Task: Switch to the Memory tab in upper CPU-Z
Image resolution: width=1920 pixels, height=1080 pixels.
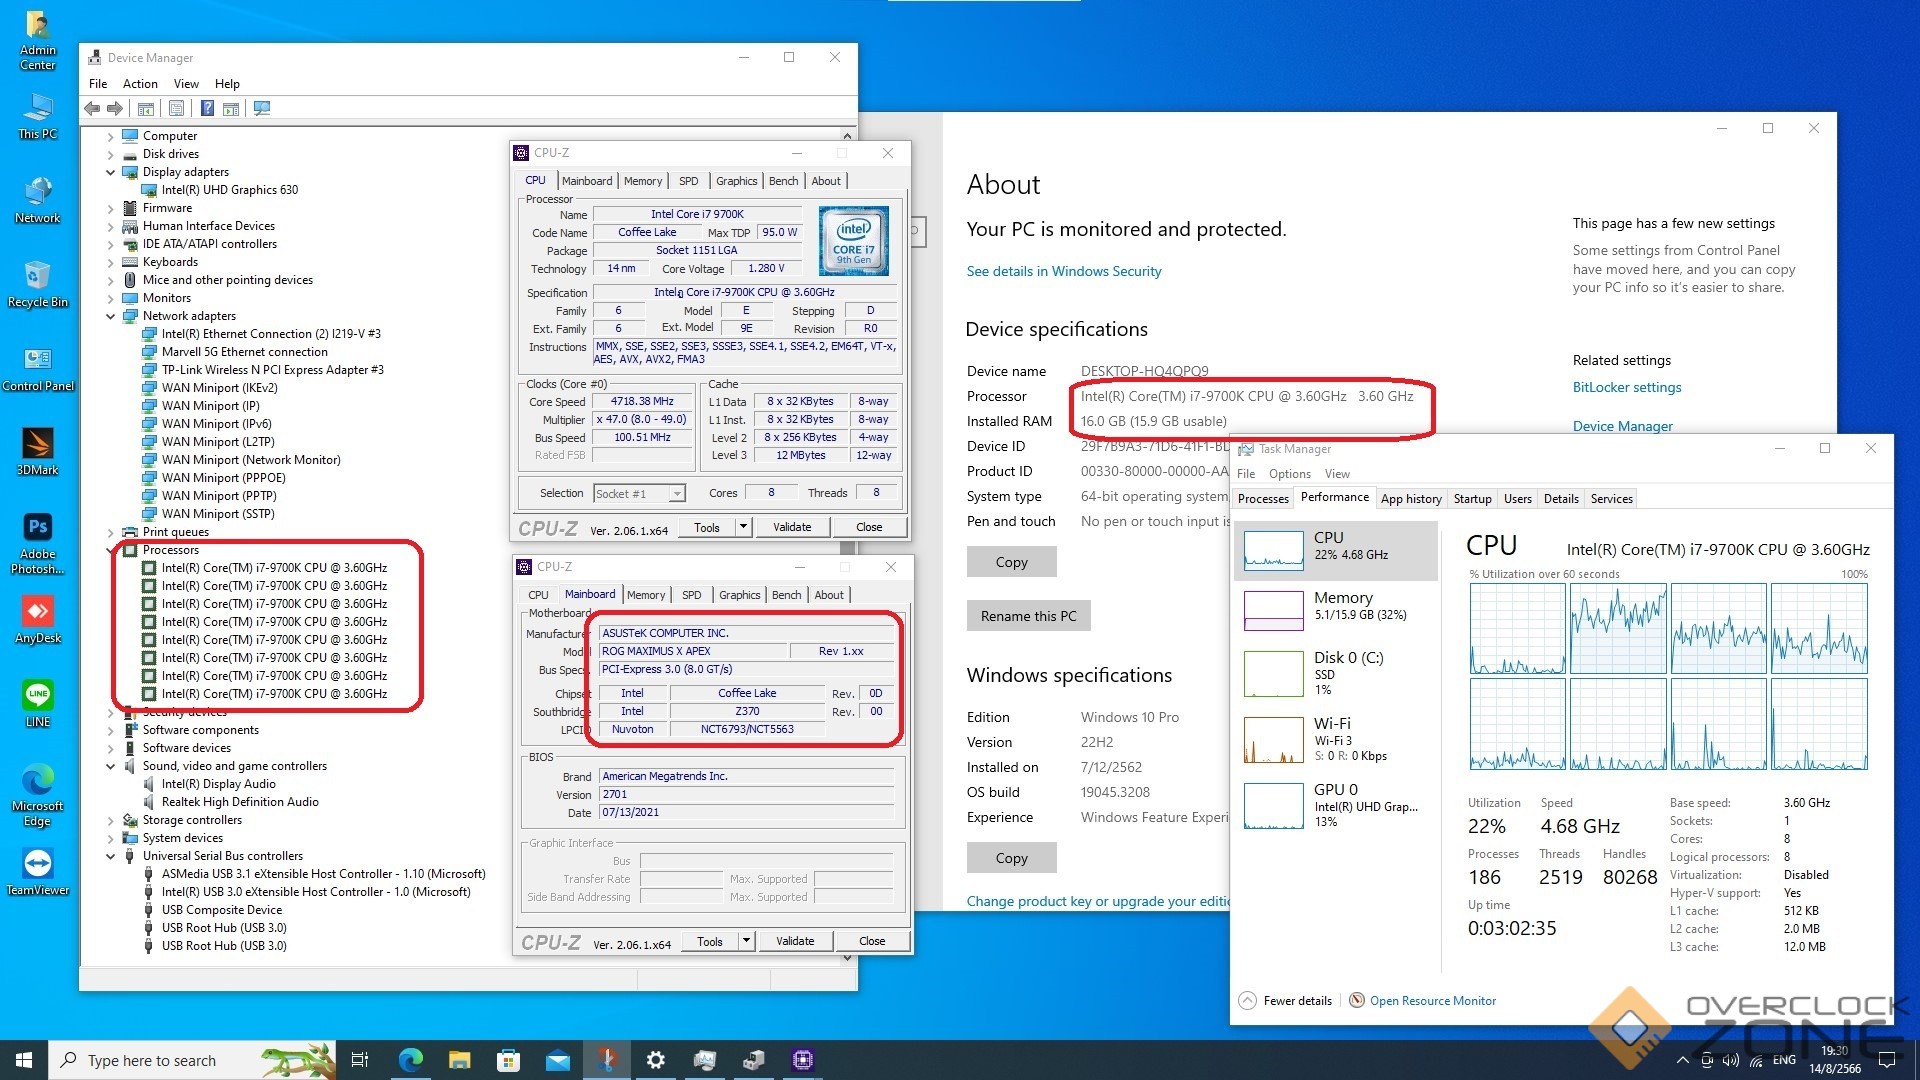Action: click(642, 181)
